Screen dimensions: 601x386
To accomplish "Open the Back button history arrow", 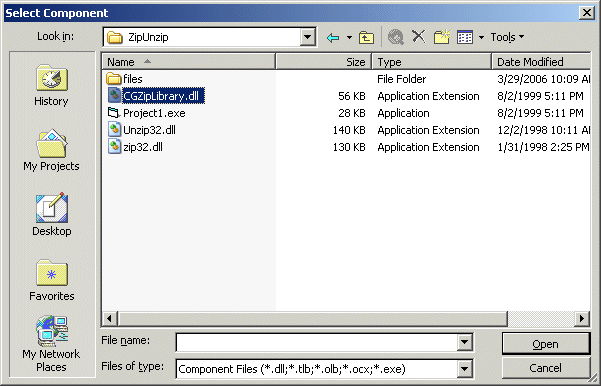I will pos(349,38).
